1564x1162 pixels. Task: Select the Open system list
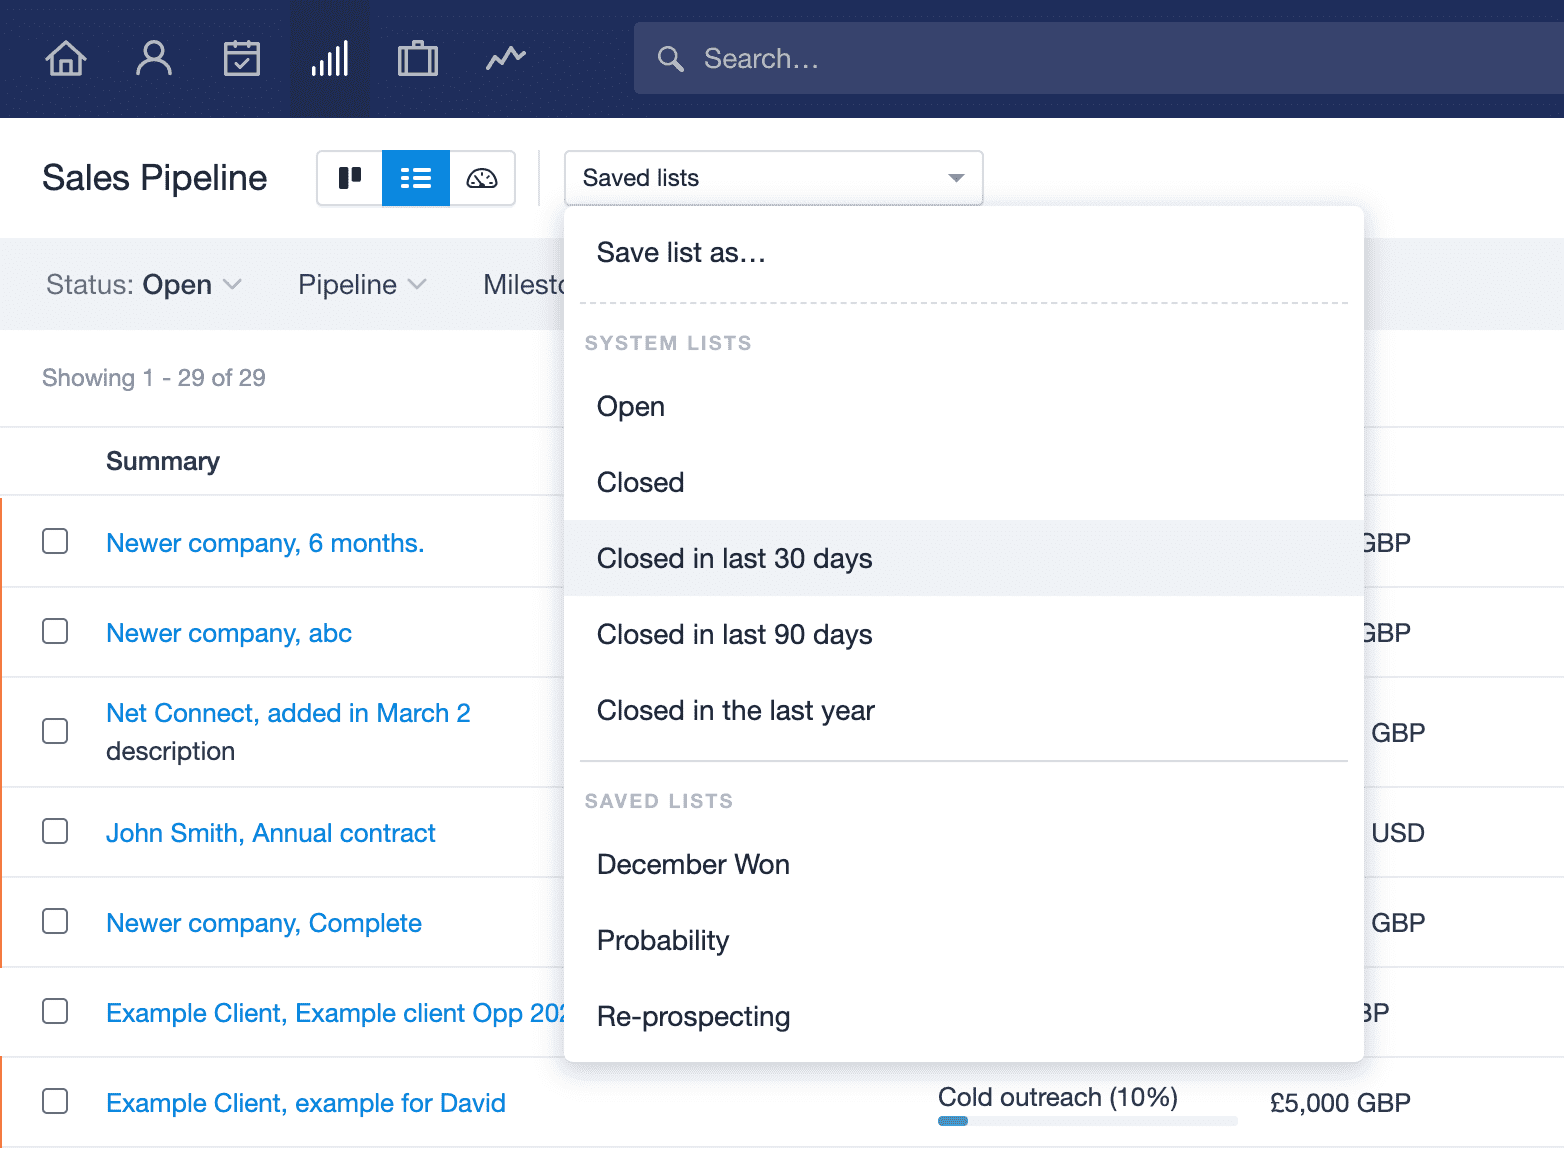(964, 407)
